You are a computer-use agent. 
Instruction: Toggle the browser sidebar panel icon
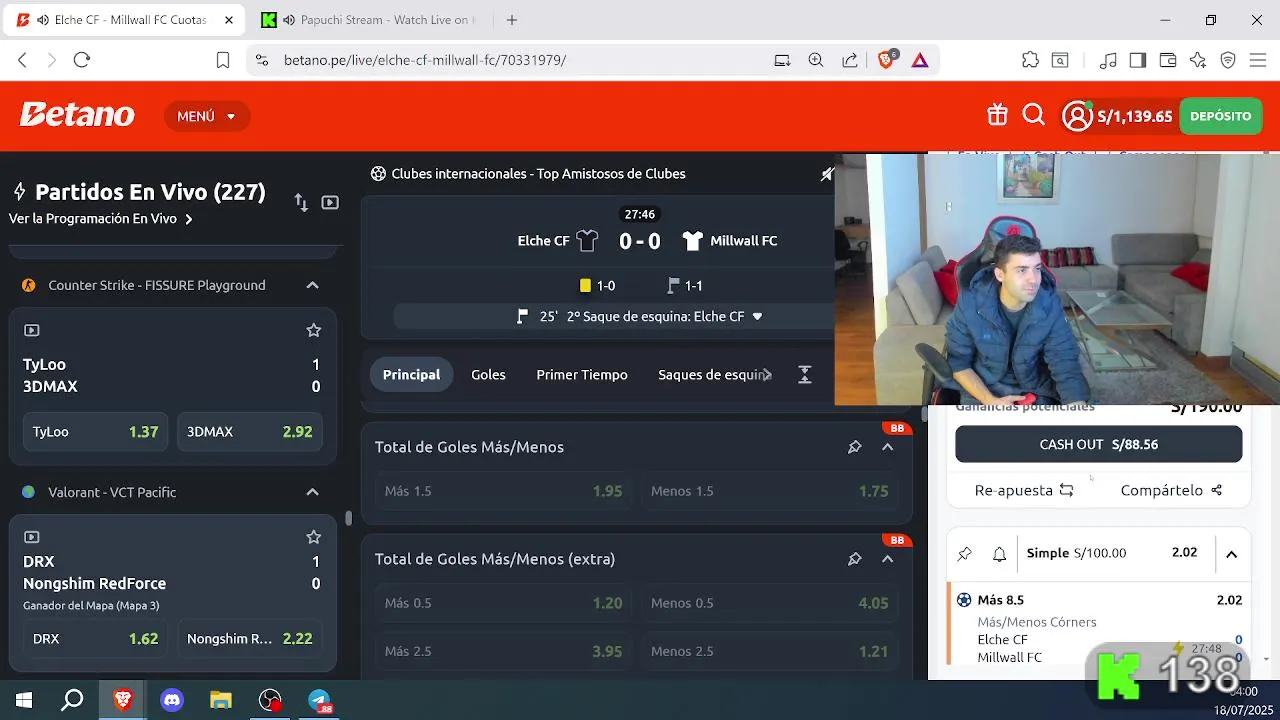[x=1137, y=60]
